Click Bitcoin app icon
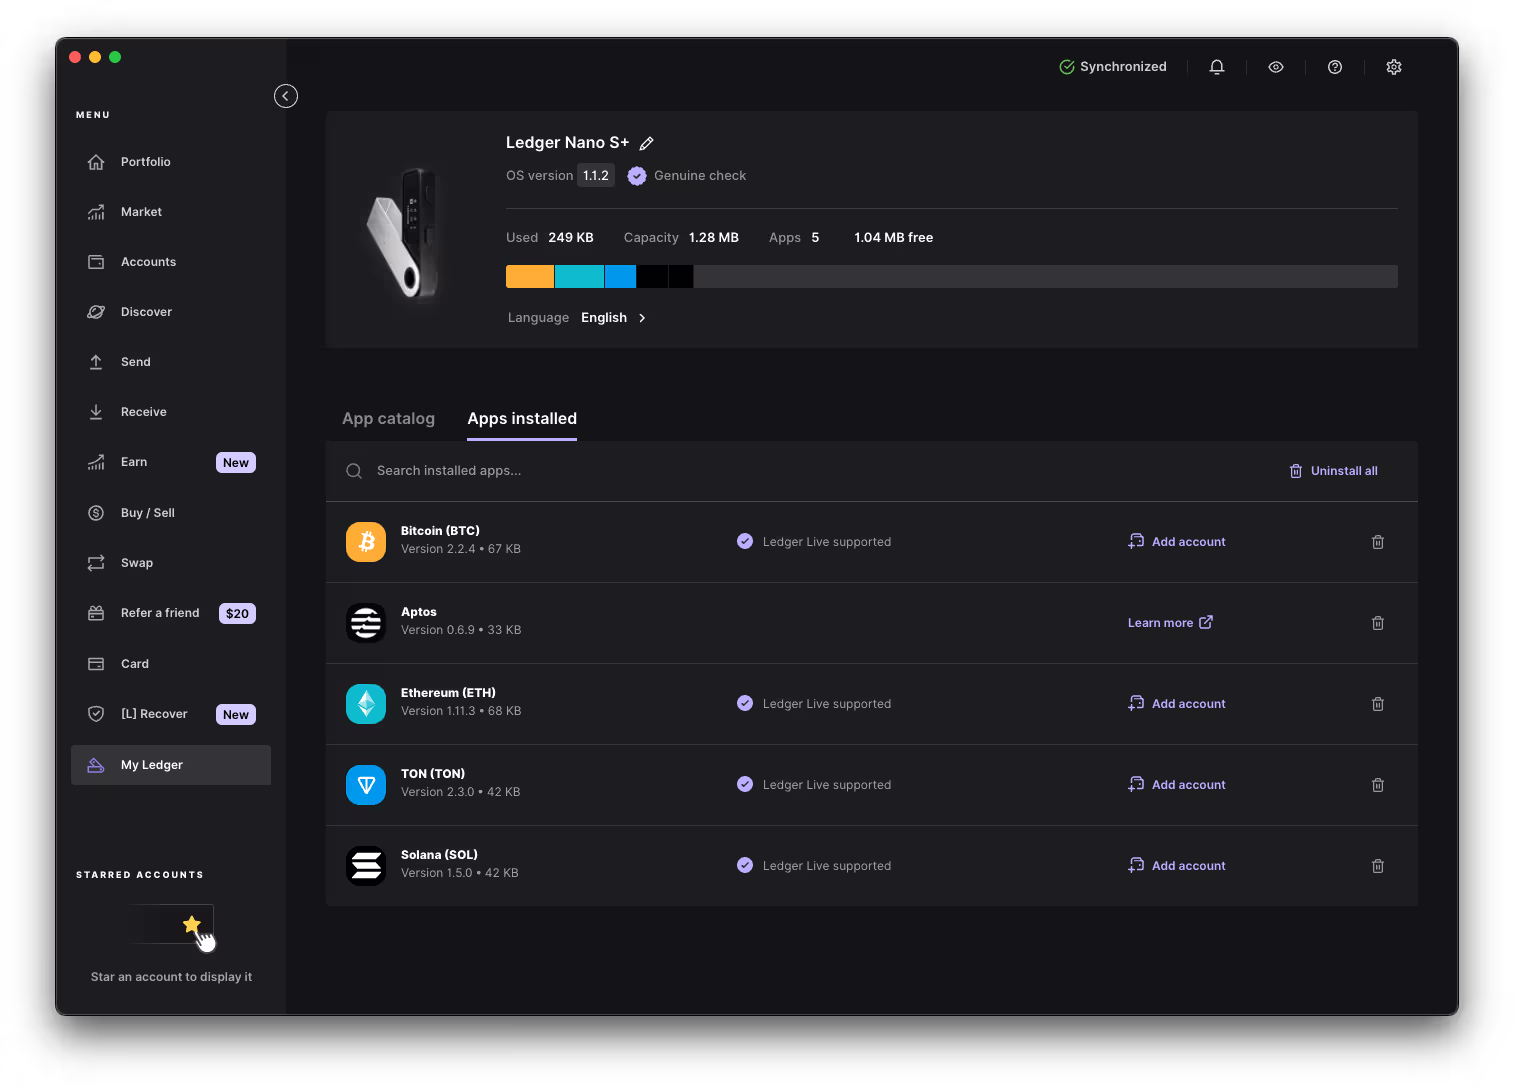 [366, 542]
